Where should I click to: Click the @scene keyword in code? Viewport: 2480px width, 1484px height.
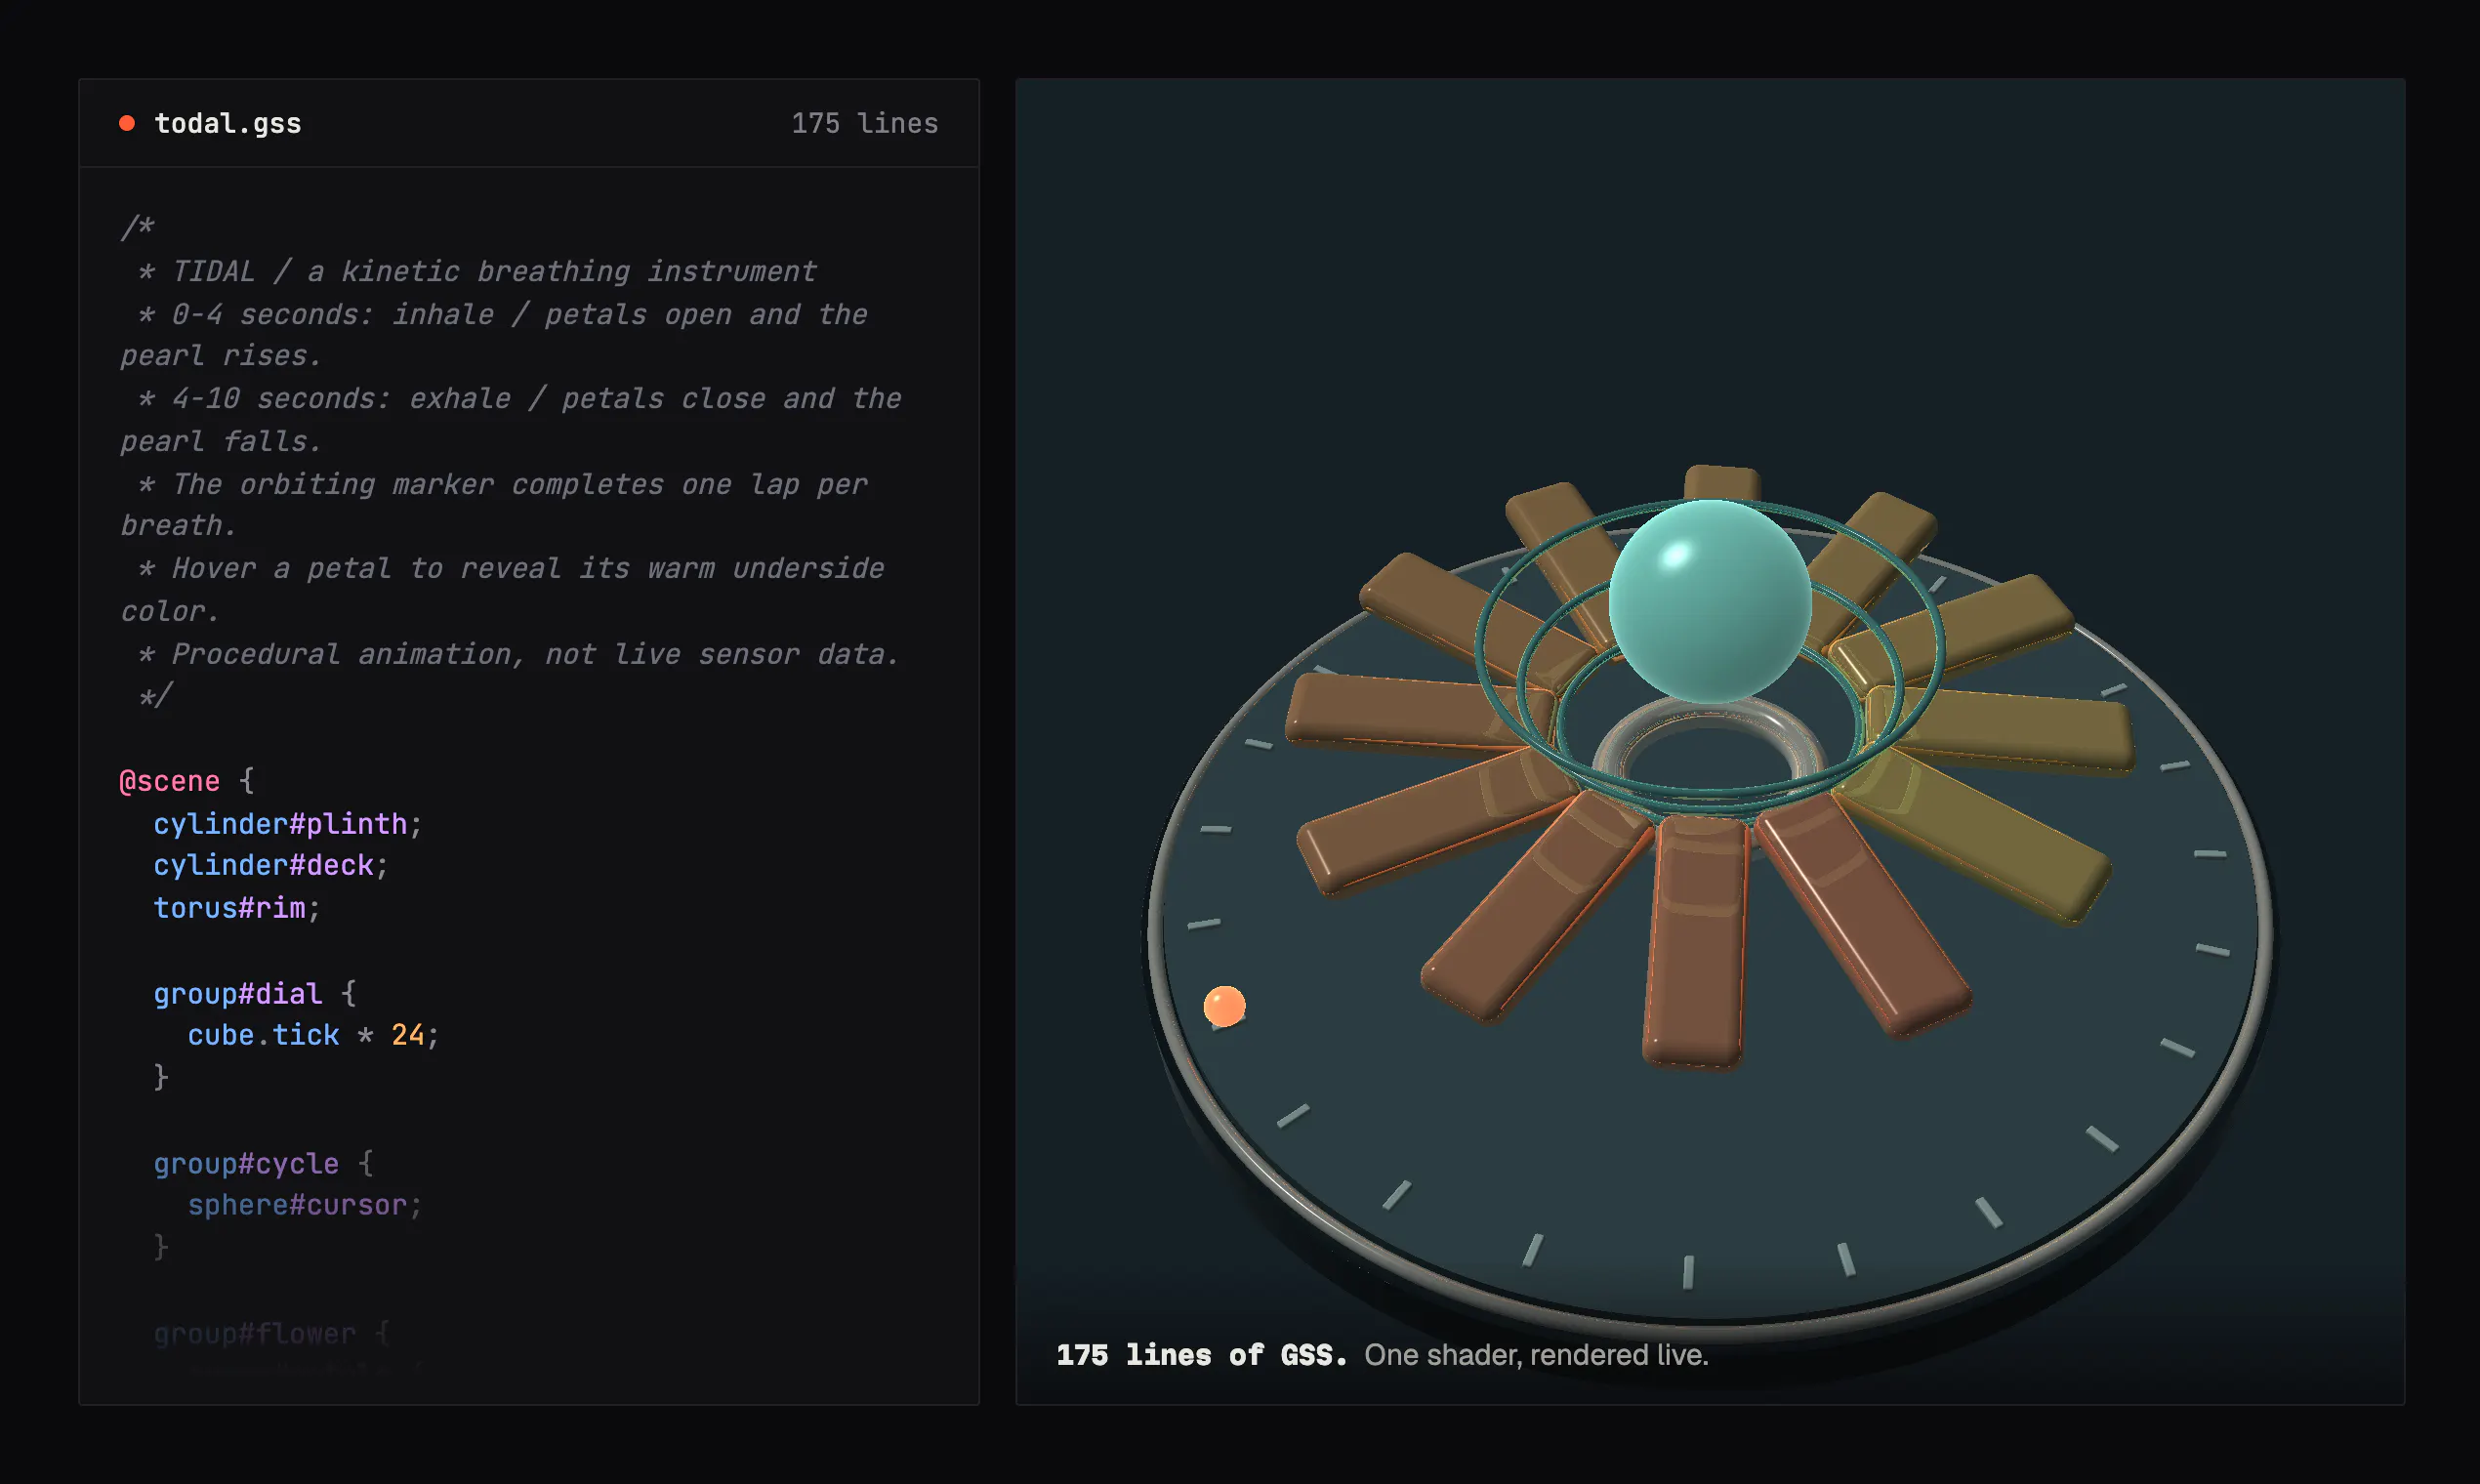(x=169, y=781)
